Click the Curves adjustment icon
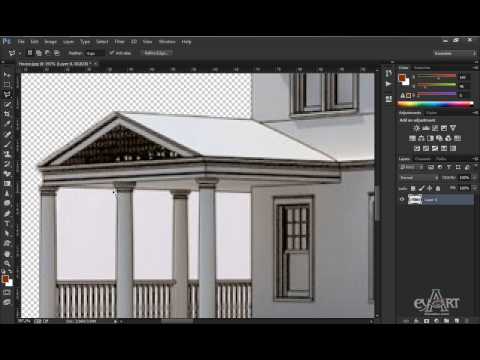The image size is (480, 360). pos(435,128)
